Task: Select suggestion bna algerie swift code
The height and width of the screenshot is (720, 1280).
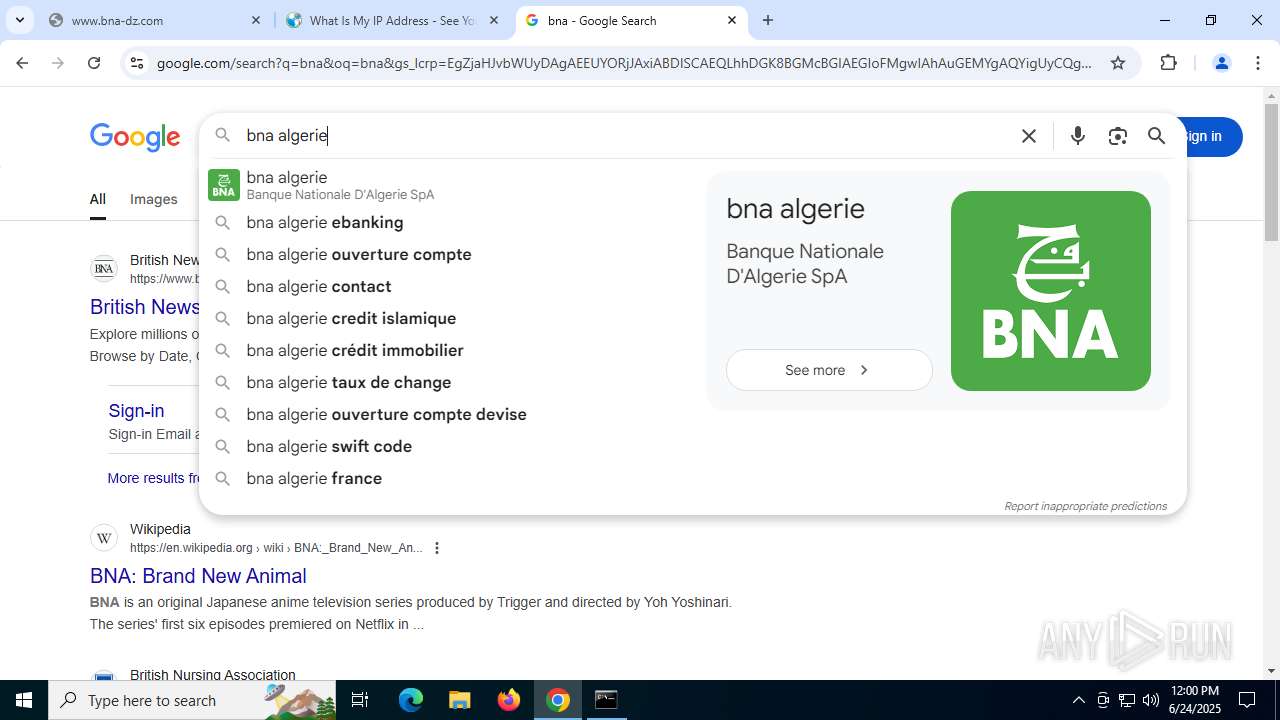Action: 452,446
